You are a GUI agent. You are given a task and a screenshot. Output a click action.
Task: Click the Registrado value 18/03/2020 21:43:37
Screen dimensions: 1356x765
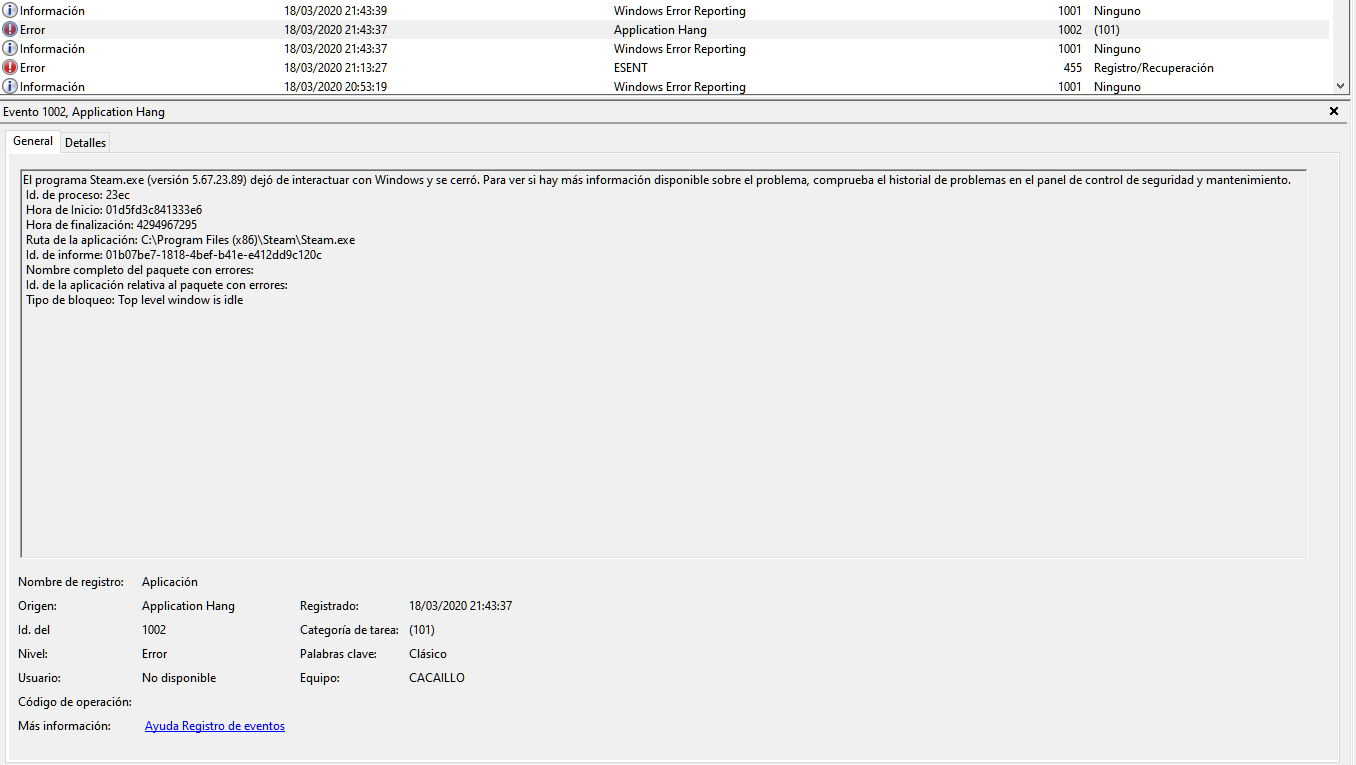pos(461,606)
